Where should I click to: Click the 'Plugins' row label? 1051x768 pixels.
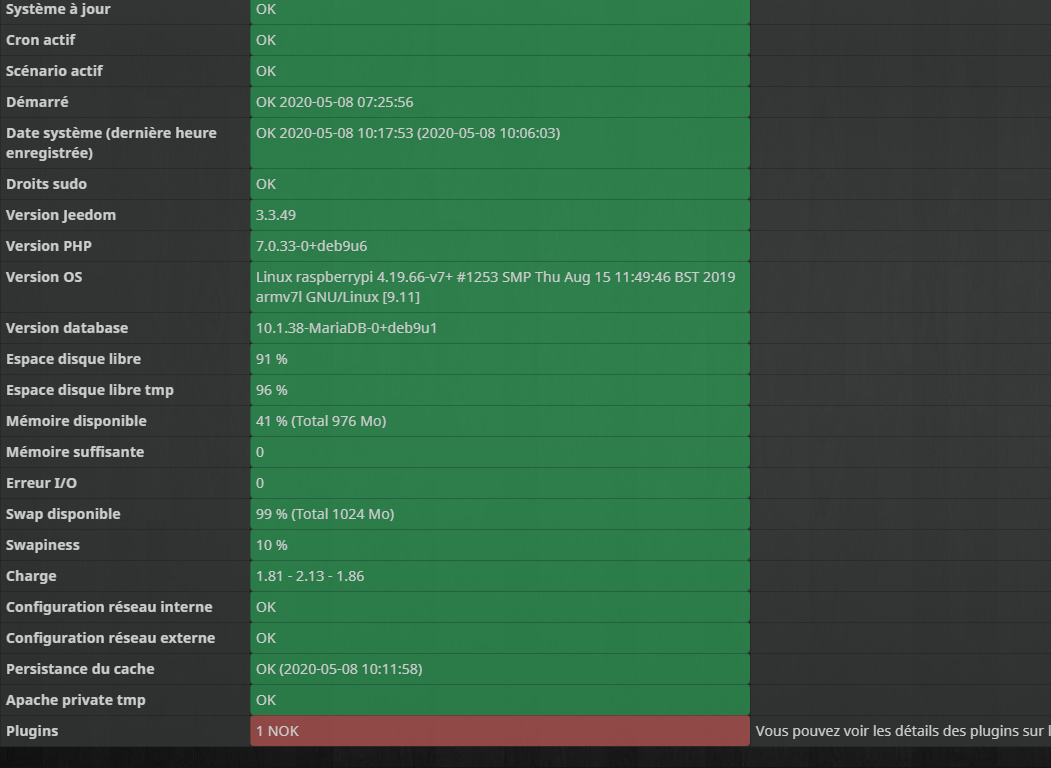(32, 731)
